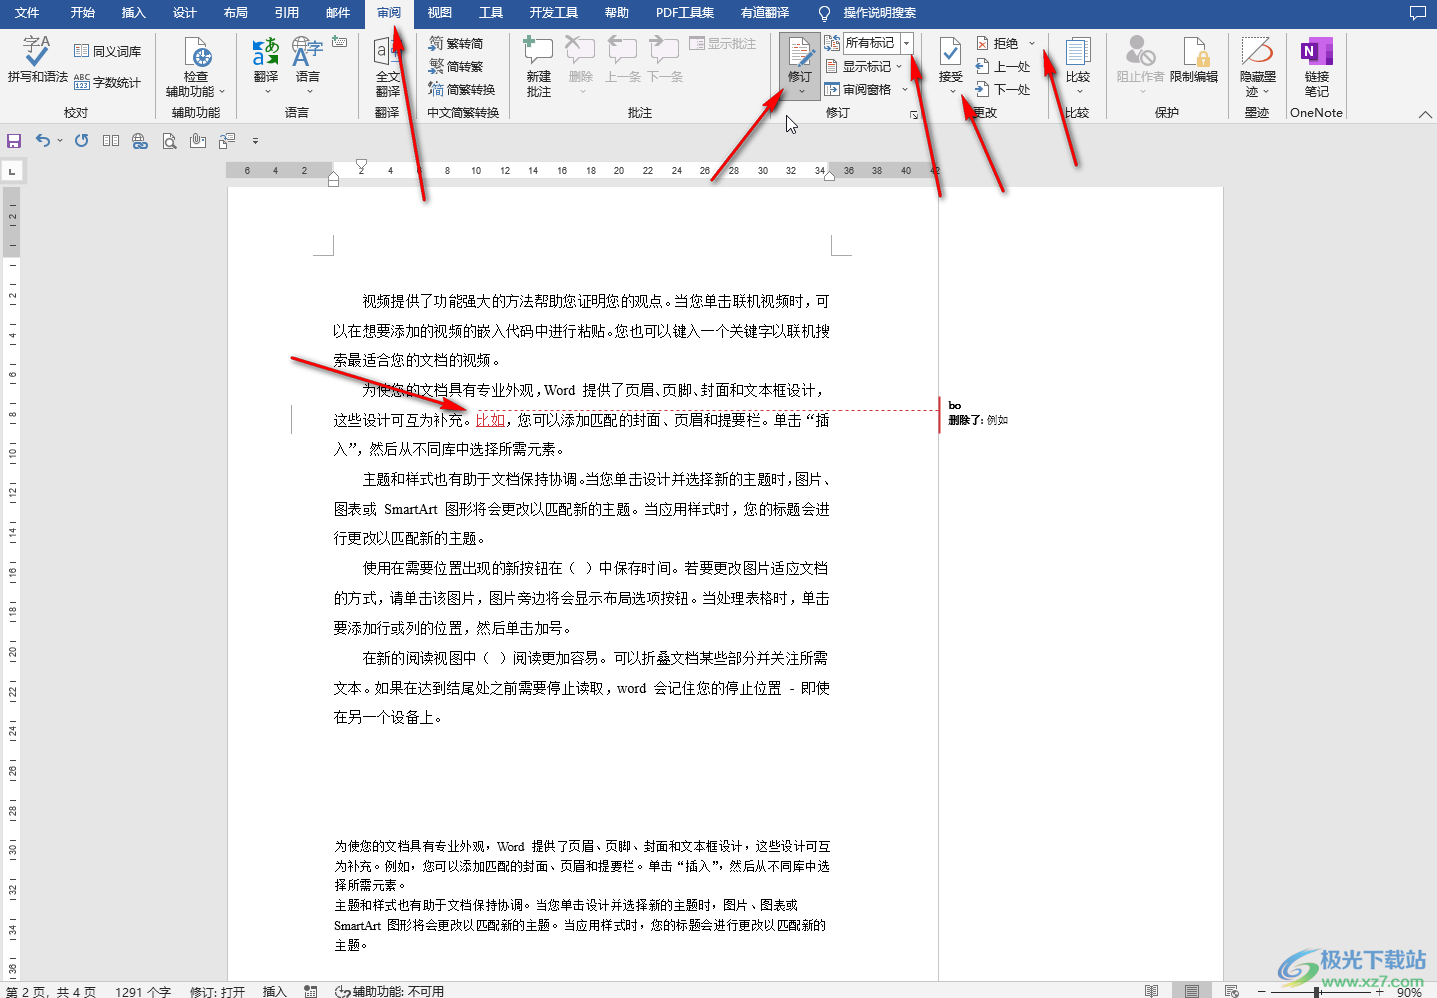The image size is (1437, 998).
Task: Go to next change 下一处
Action: point(1003,89)
